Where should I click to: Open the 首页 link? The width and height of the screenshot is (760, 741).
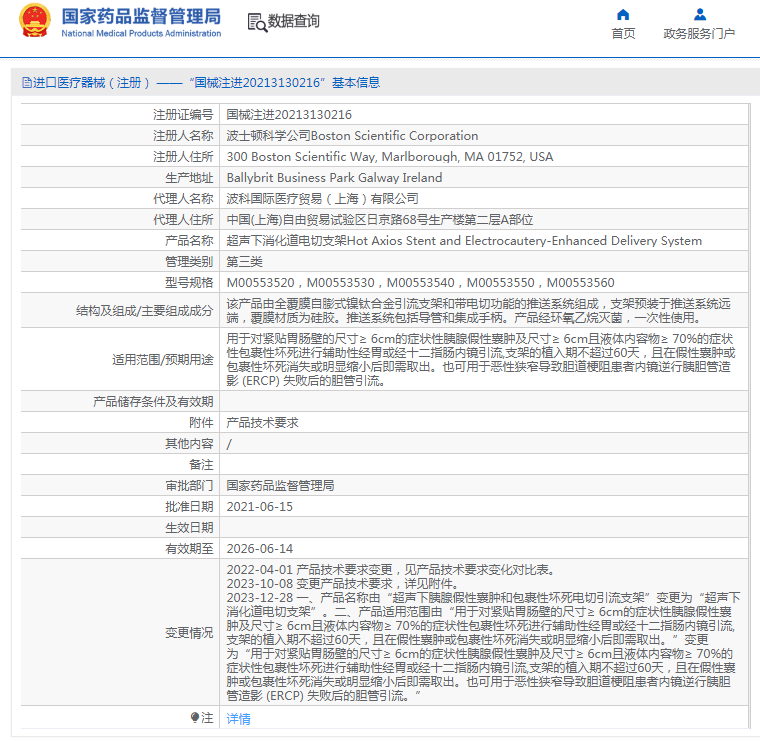(x=623, y=33)
